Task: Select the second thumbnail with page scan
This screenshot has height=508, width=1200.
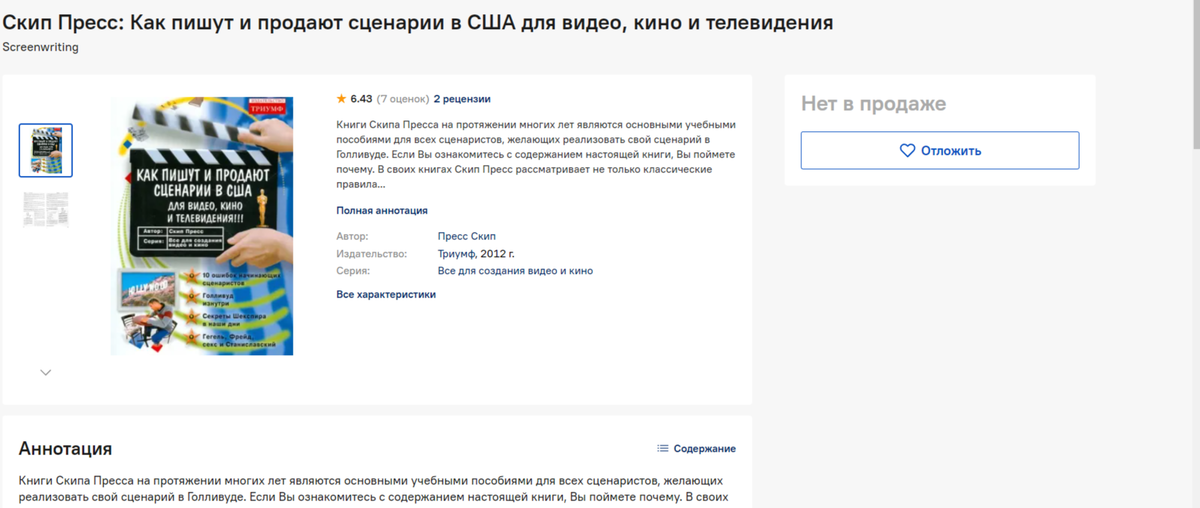Action: pyautogui.click(x=46, y=208)
